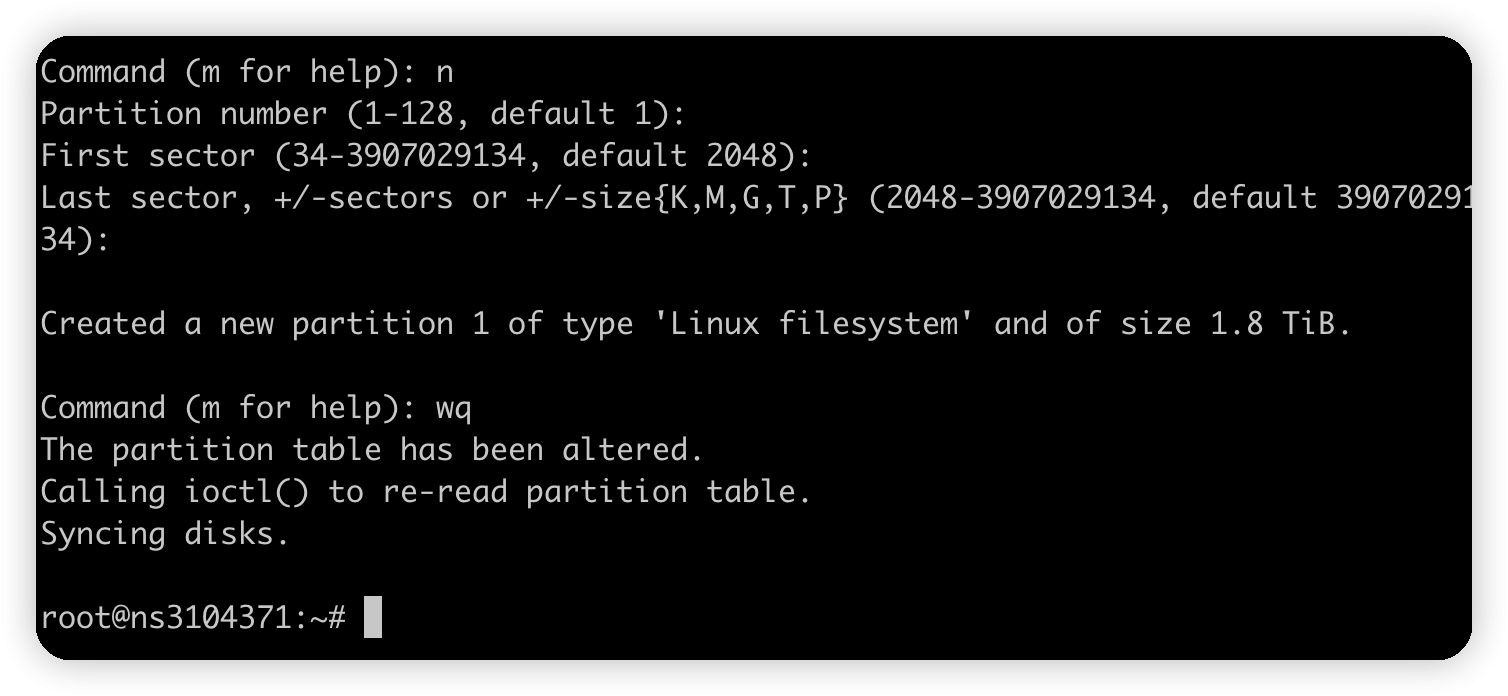This screenshot has height=696, width=1508.
Task: Click the '+/-size{K,M,G,T,P}' text
Action: 687,198
